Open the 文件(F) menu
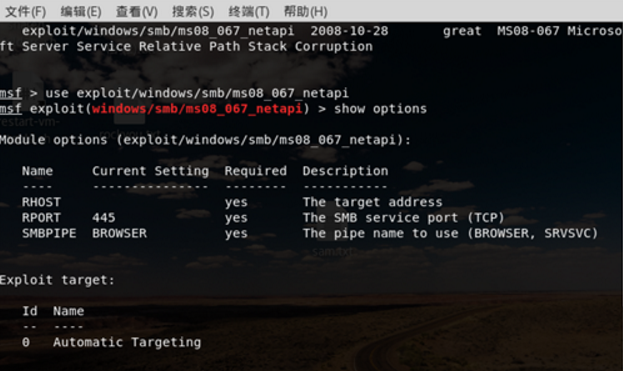Screen dimensions: 623x371 point(25,12)
